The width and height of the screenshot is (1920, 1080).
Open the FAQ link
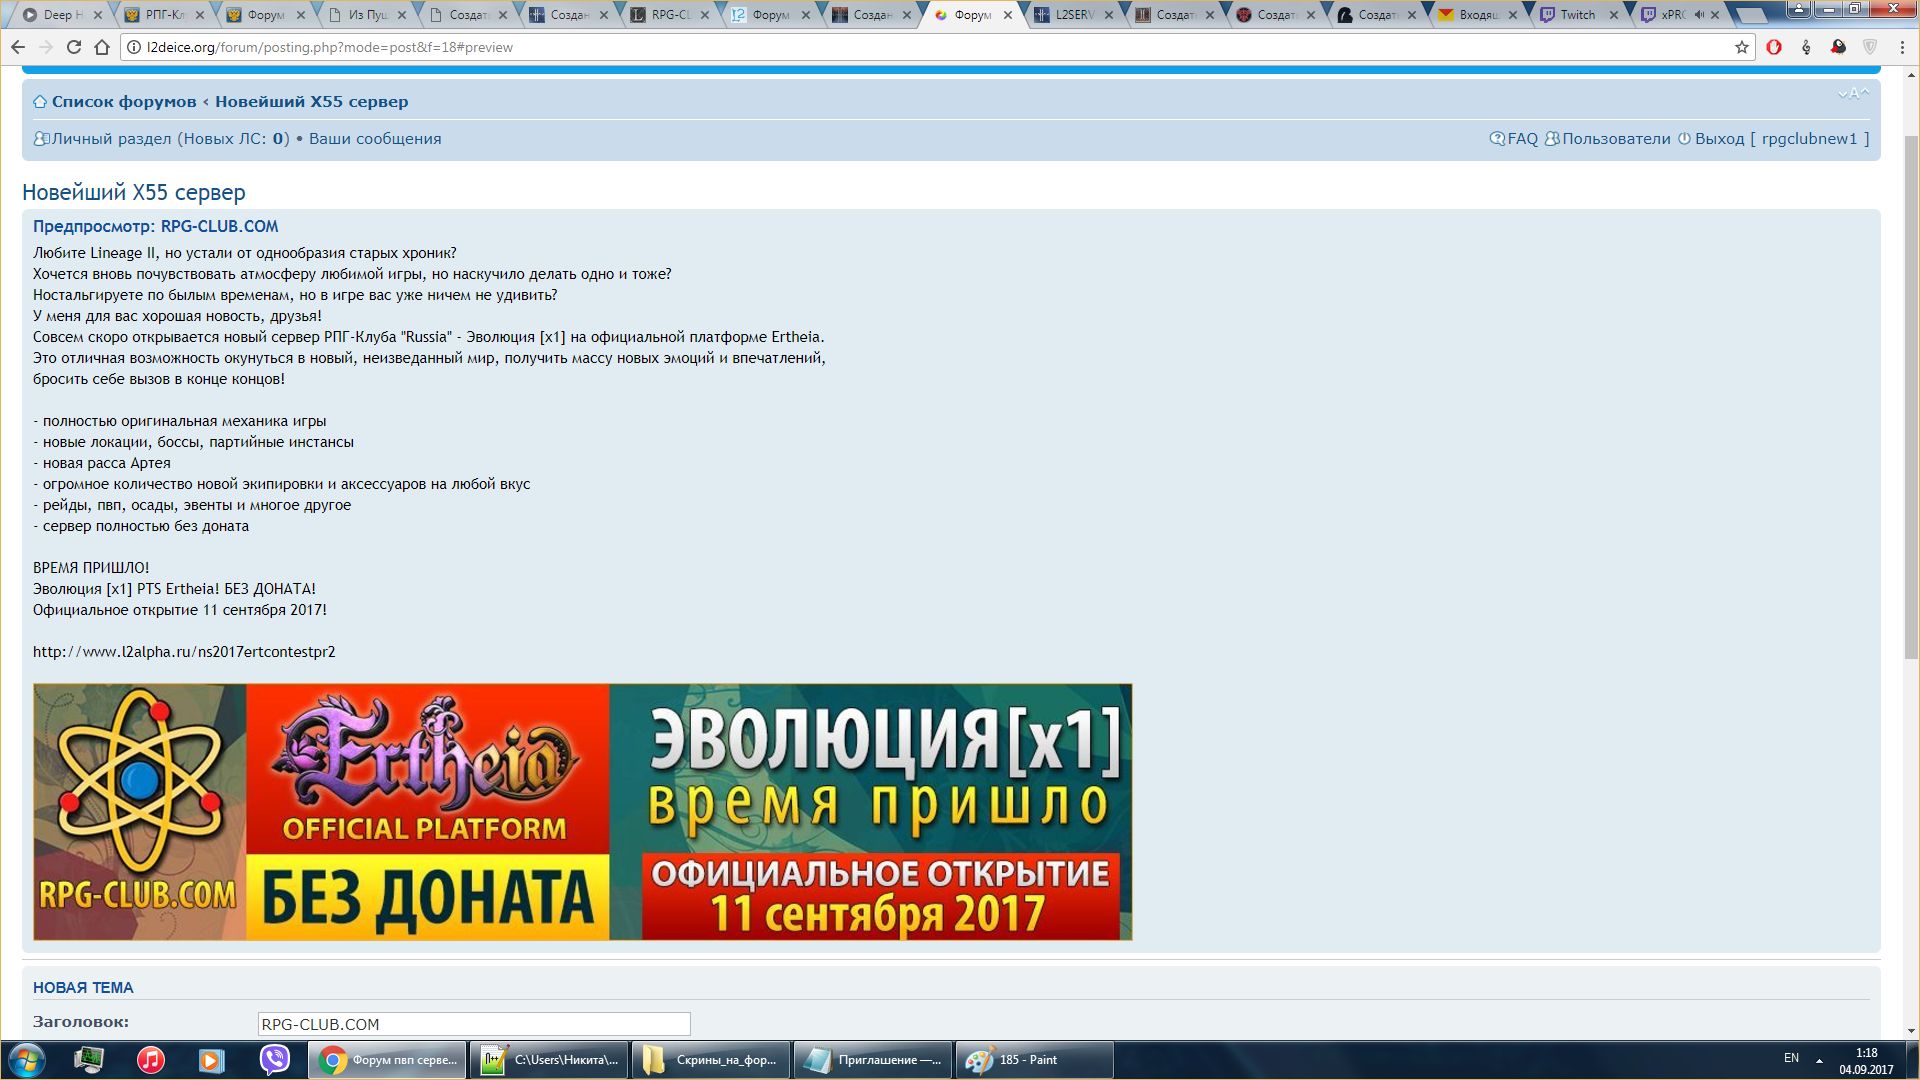tap(1514, 139)
